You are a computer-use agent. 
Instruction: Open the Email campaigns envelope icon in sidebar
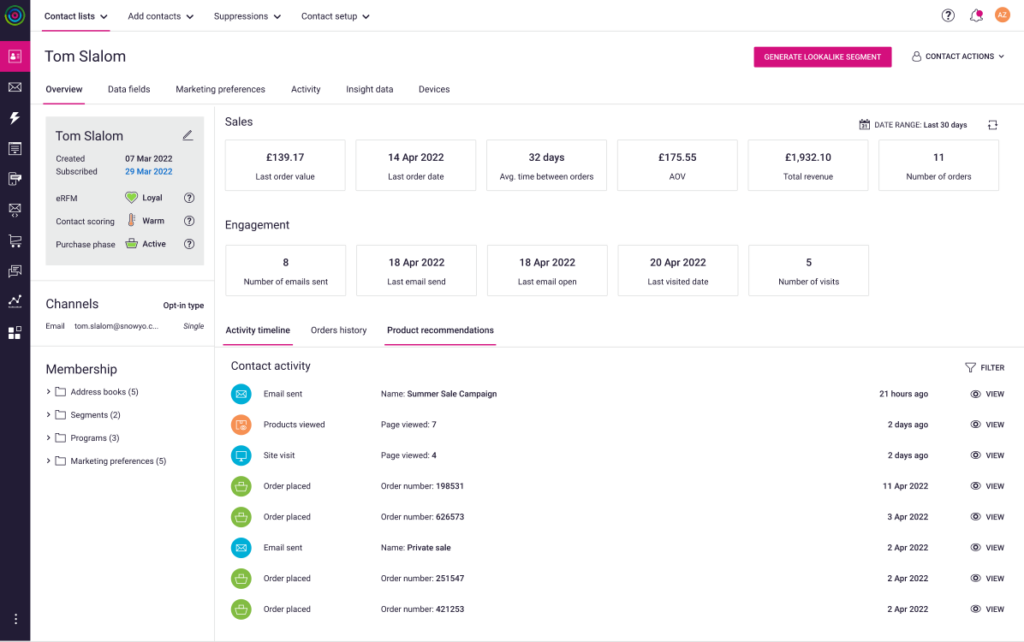pos(14,88)
